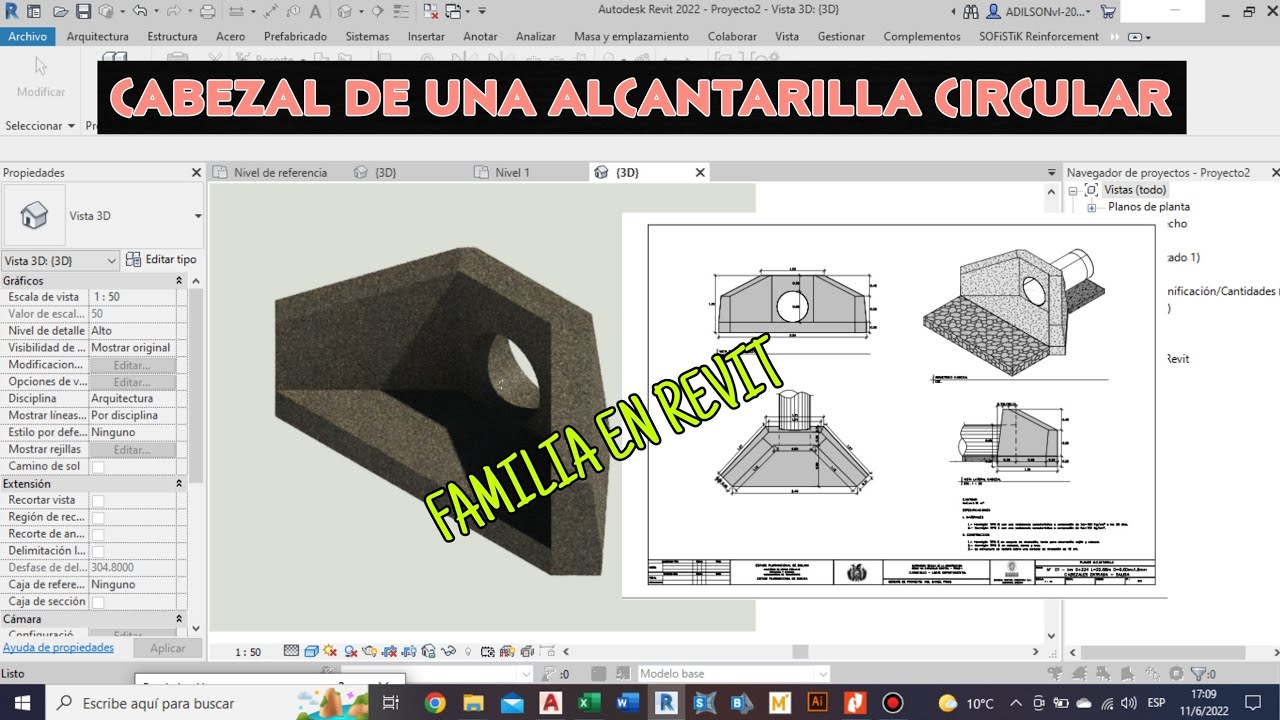1280x720 pixels.
Task: Toggle the Región de rec... checkbox
Action: pos(98,518)
